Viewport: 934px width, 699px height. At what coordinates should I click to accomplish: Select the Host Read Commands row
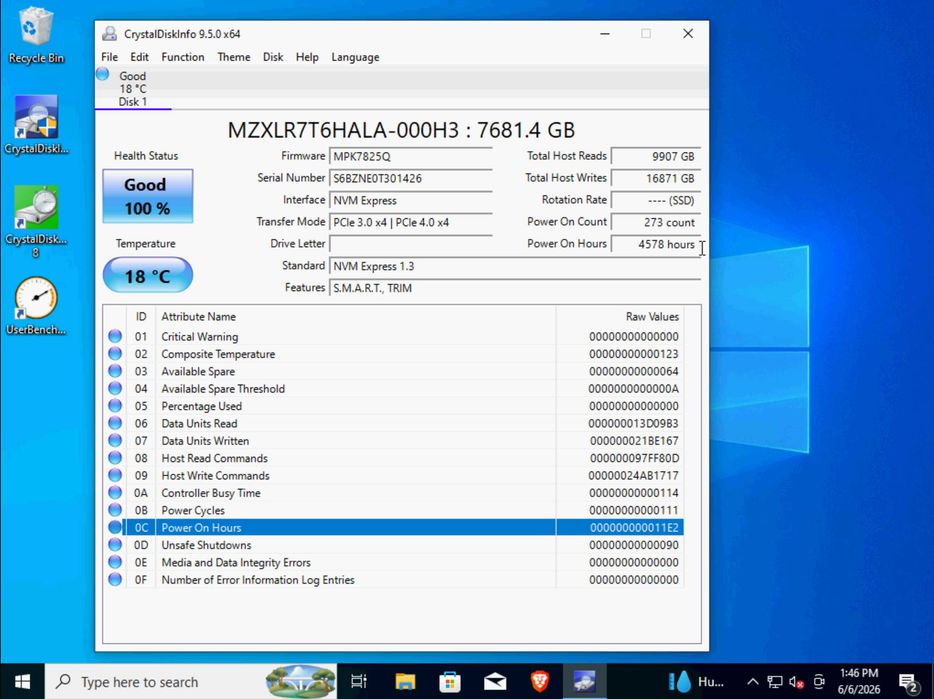coord(394,458)
